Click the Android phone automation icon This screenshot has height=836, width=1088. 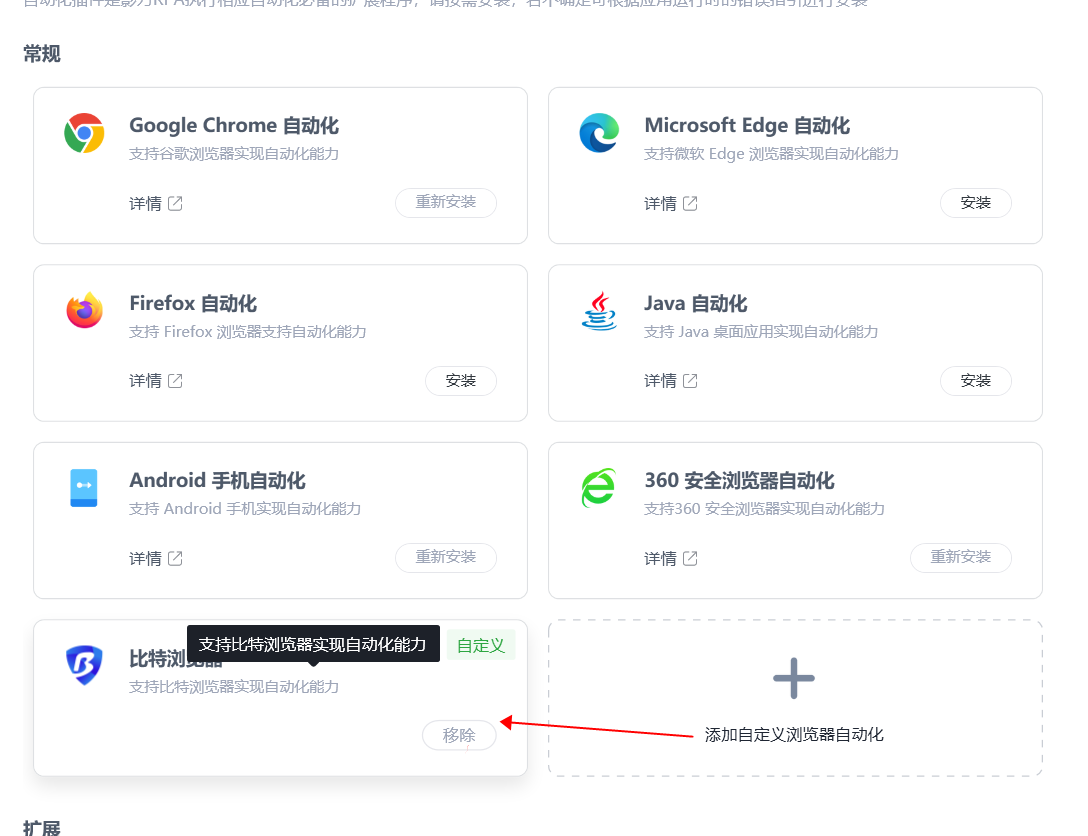tap(84, 488)
